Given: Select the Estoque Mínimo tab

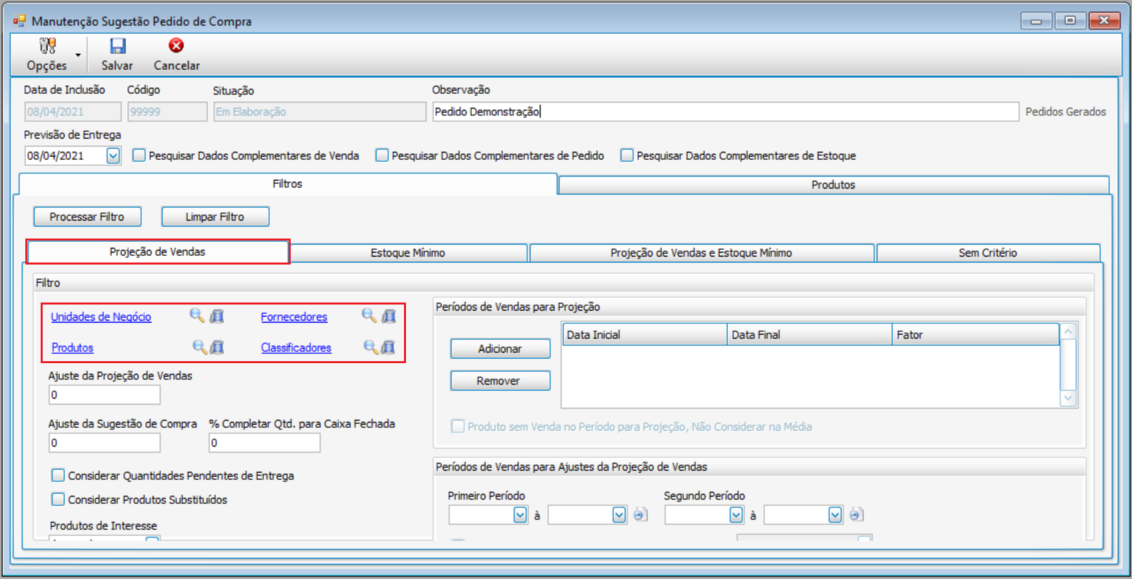Looking at the screenshot, I should click(x=408, y=253).
